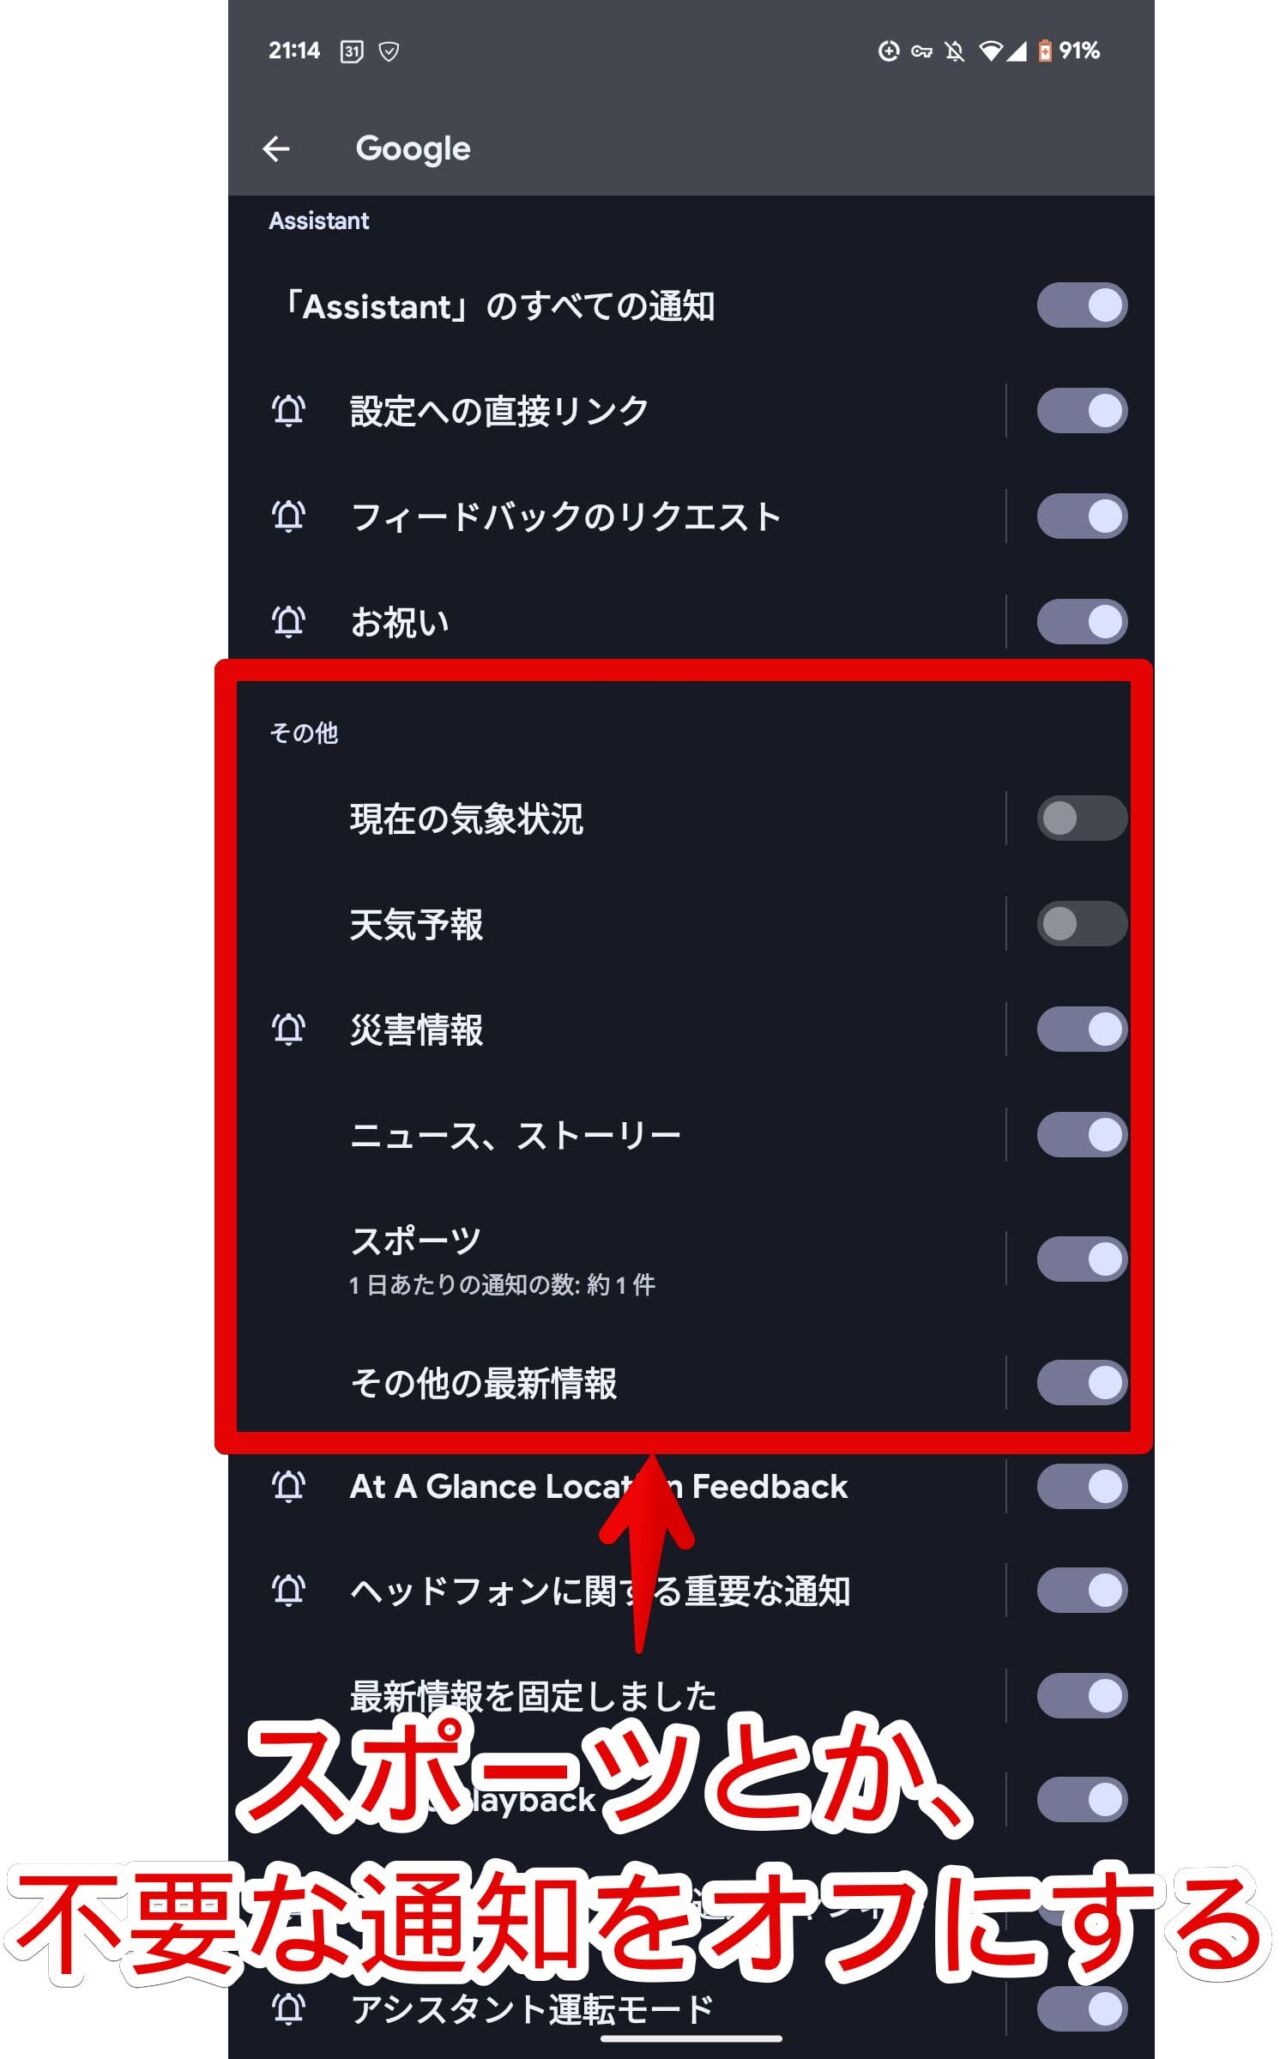Tap the bell icon beside At A Glance Location Feedback
The height and width of the screenshot is (2059, 1280).
[x=288, y=1486]
